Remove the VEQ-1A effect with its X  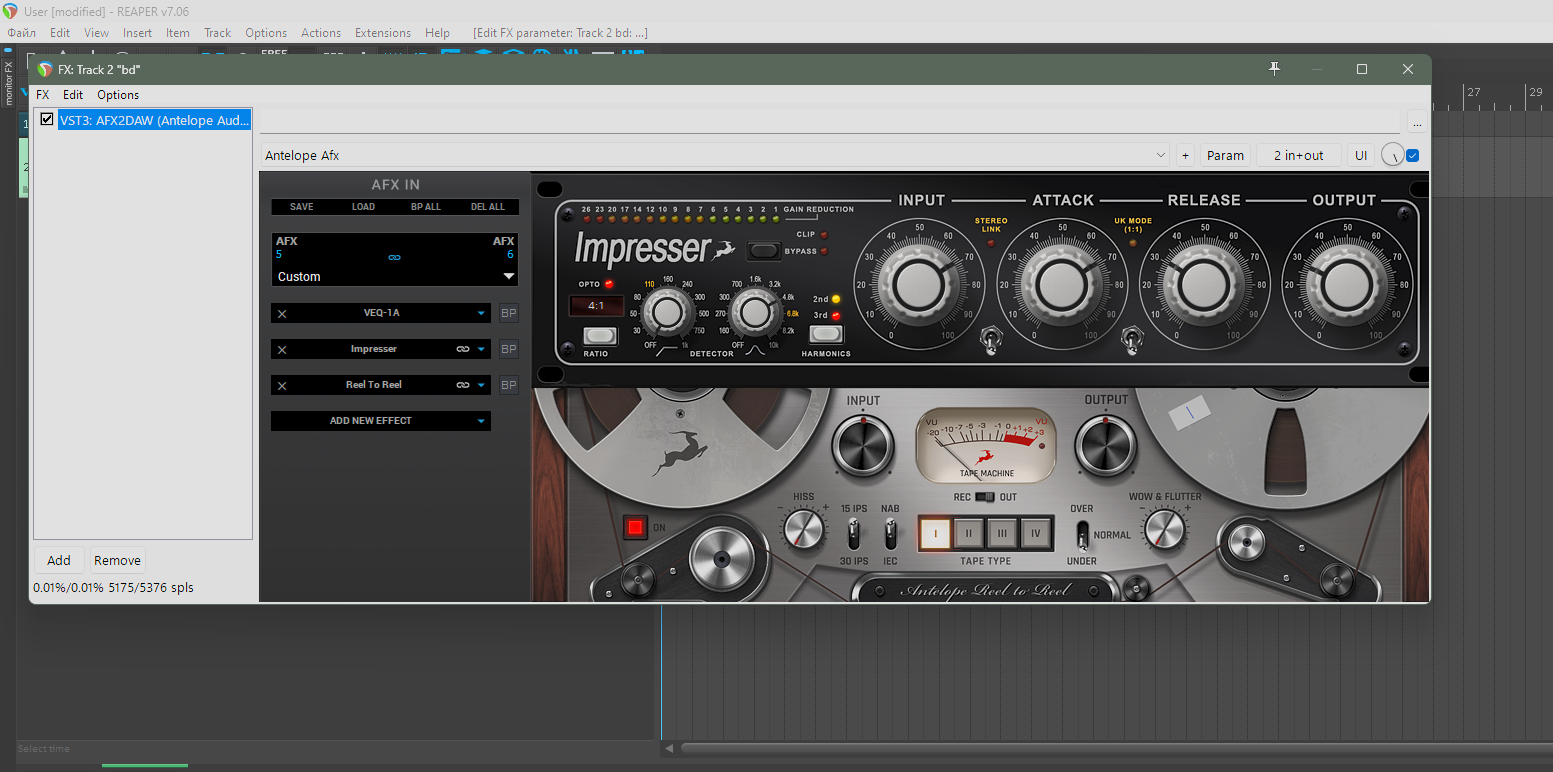click(282, 314)
